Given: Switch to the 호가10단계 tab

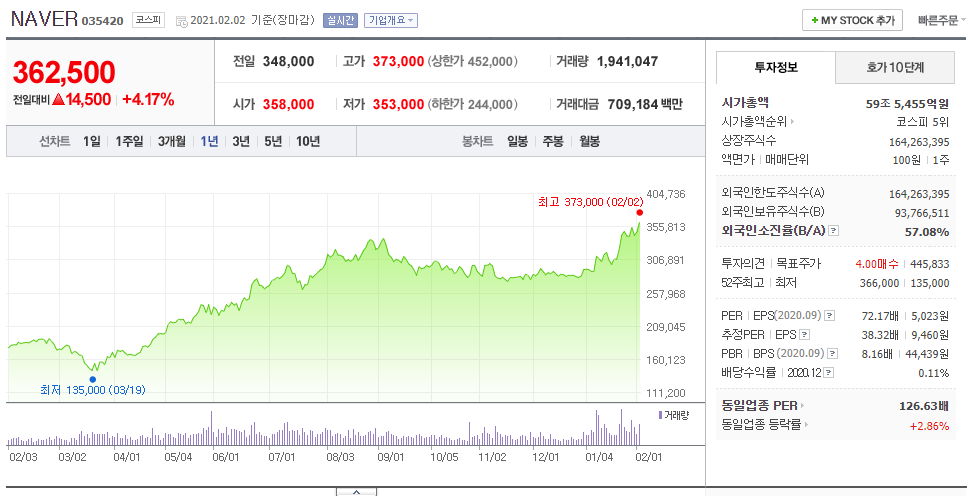Looking at the screenshot, I should click(x=895, y=68).
